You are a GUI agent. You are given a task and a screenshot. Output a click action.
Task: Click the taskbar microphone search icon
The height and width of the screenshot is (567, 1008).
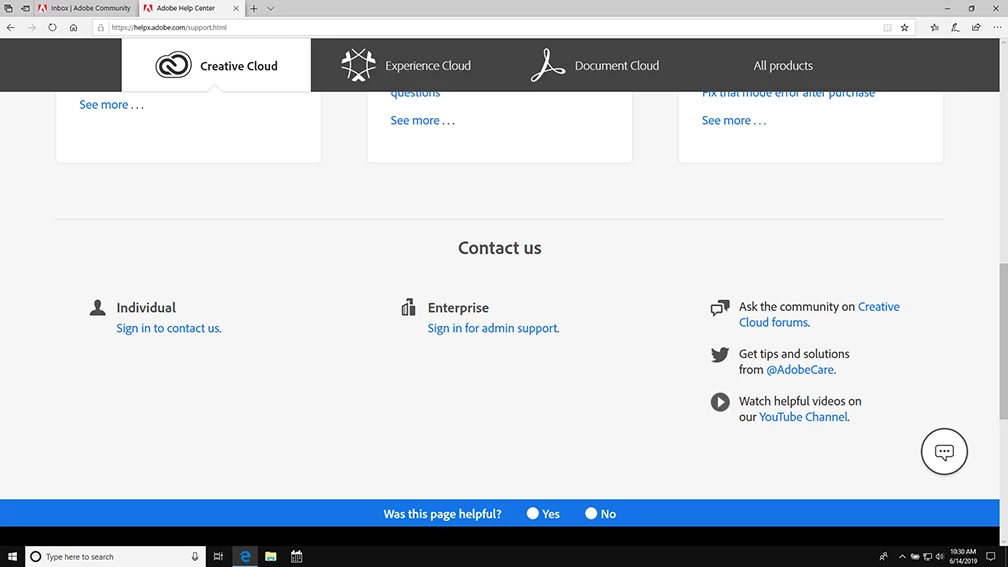(x=195, y=557)
